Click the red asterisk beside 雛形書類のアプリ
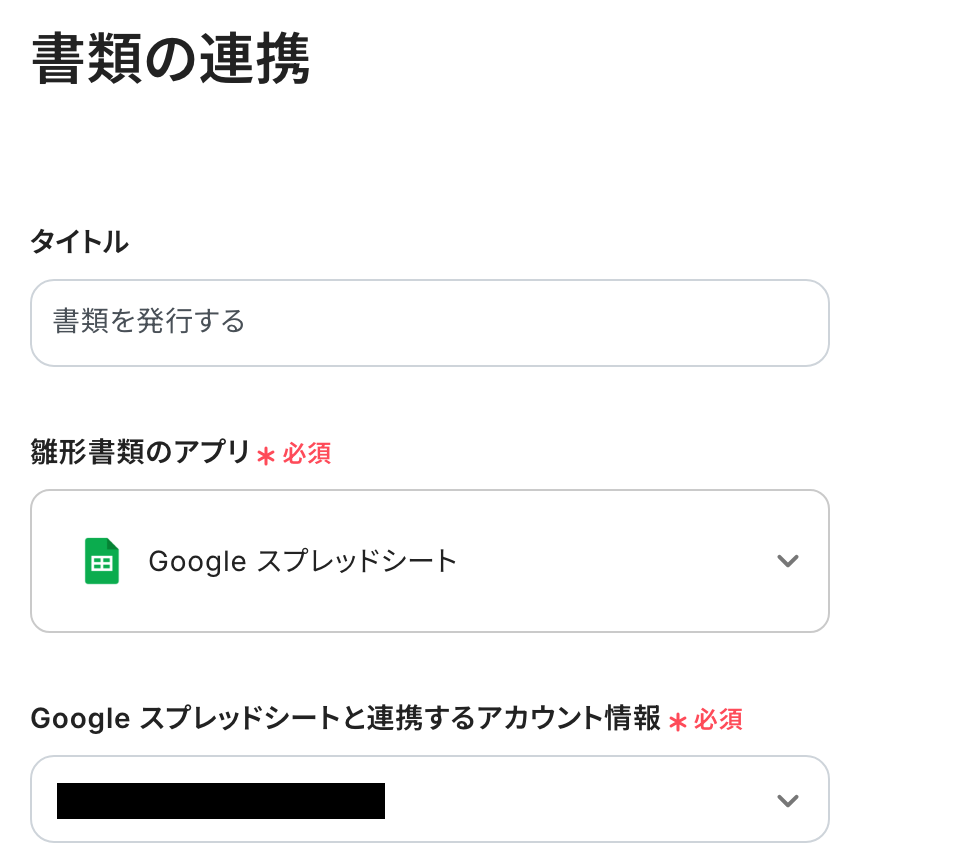This screenshot has height=850, width=968. [x=265, y=456]
